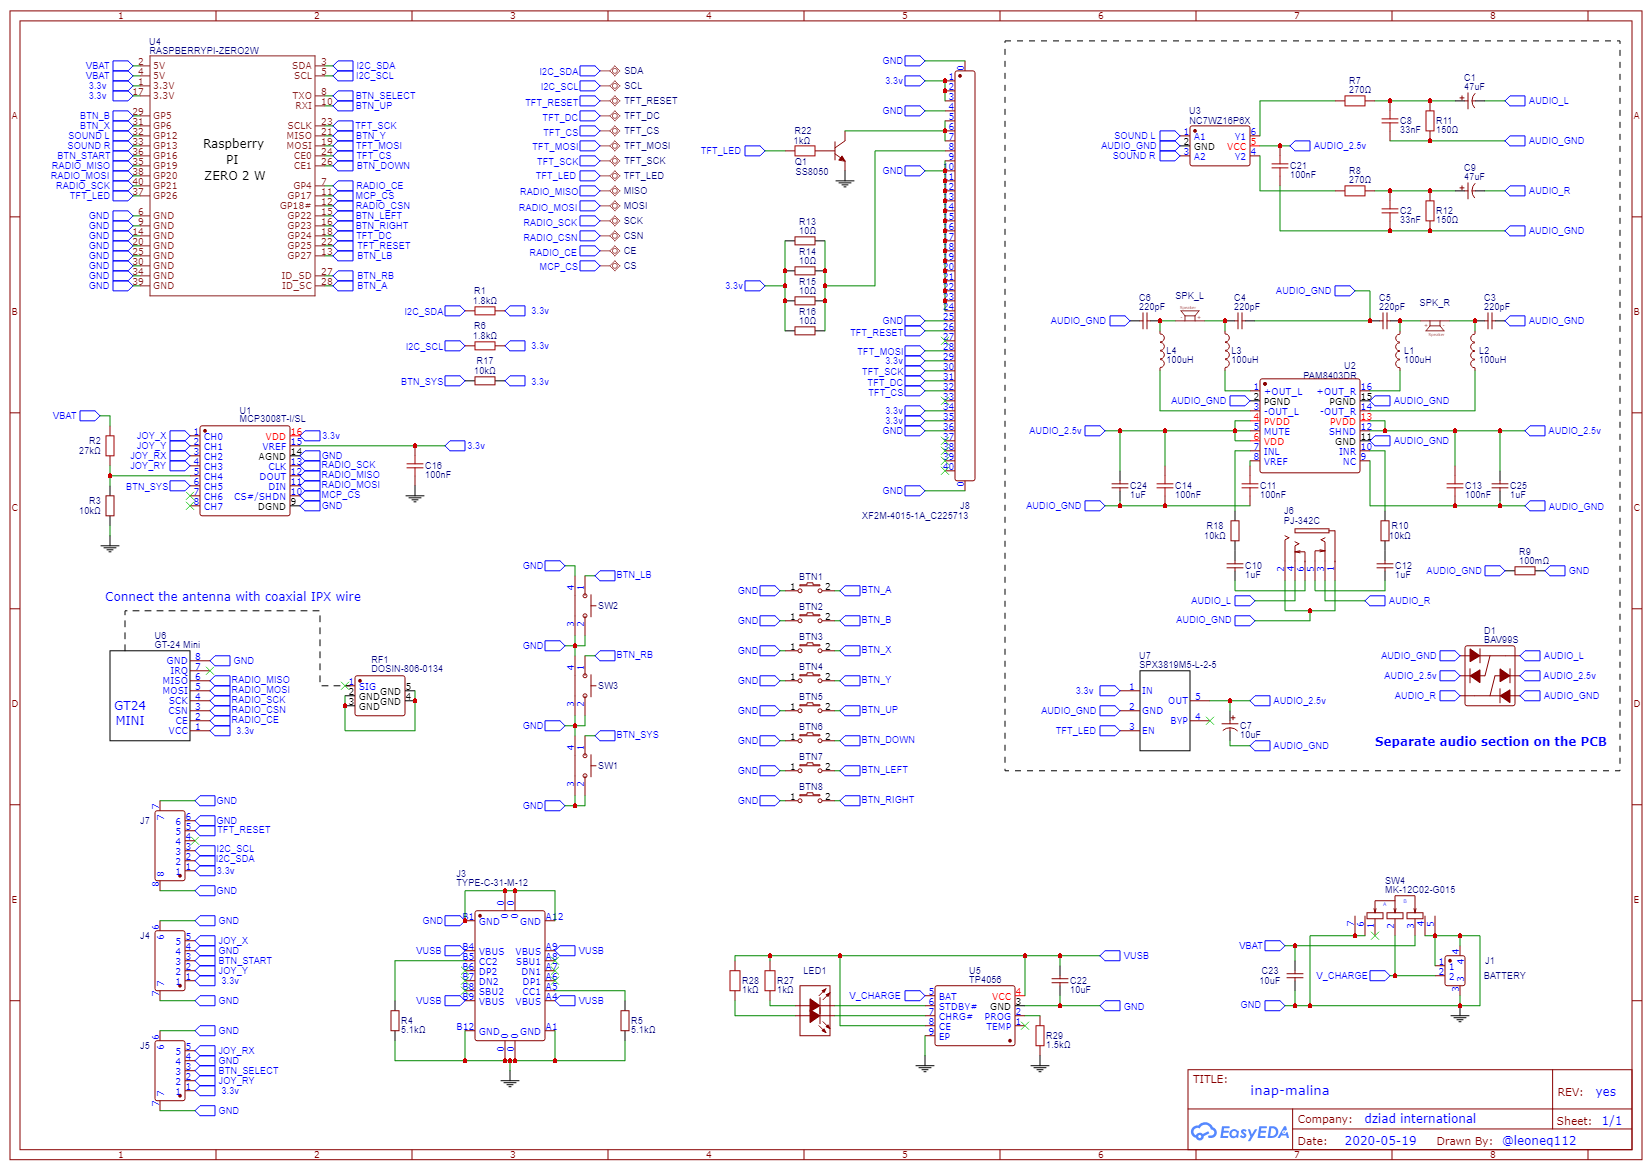Click the SPK_L speaker symbol

coord(1189,314)
